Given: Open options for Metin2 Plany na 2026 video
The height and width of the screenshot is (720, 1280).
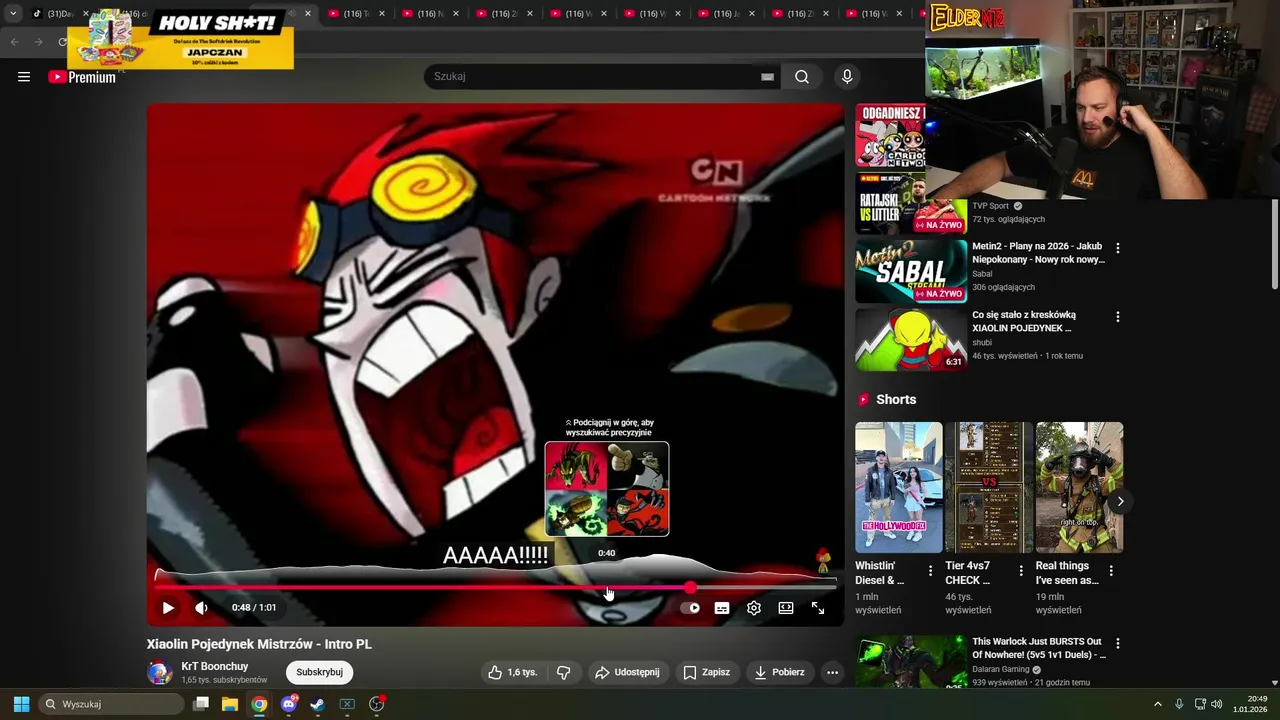Looking at the screenshot, I should pyautogui.click(x=1118, y=248).
